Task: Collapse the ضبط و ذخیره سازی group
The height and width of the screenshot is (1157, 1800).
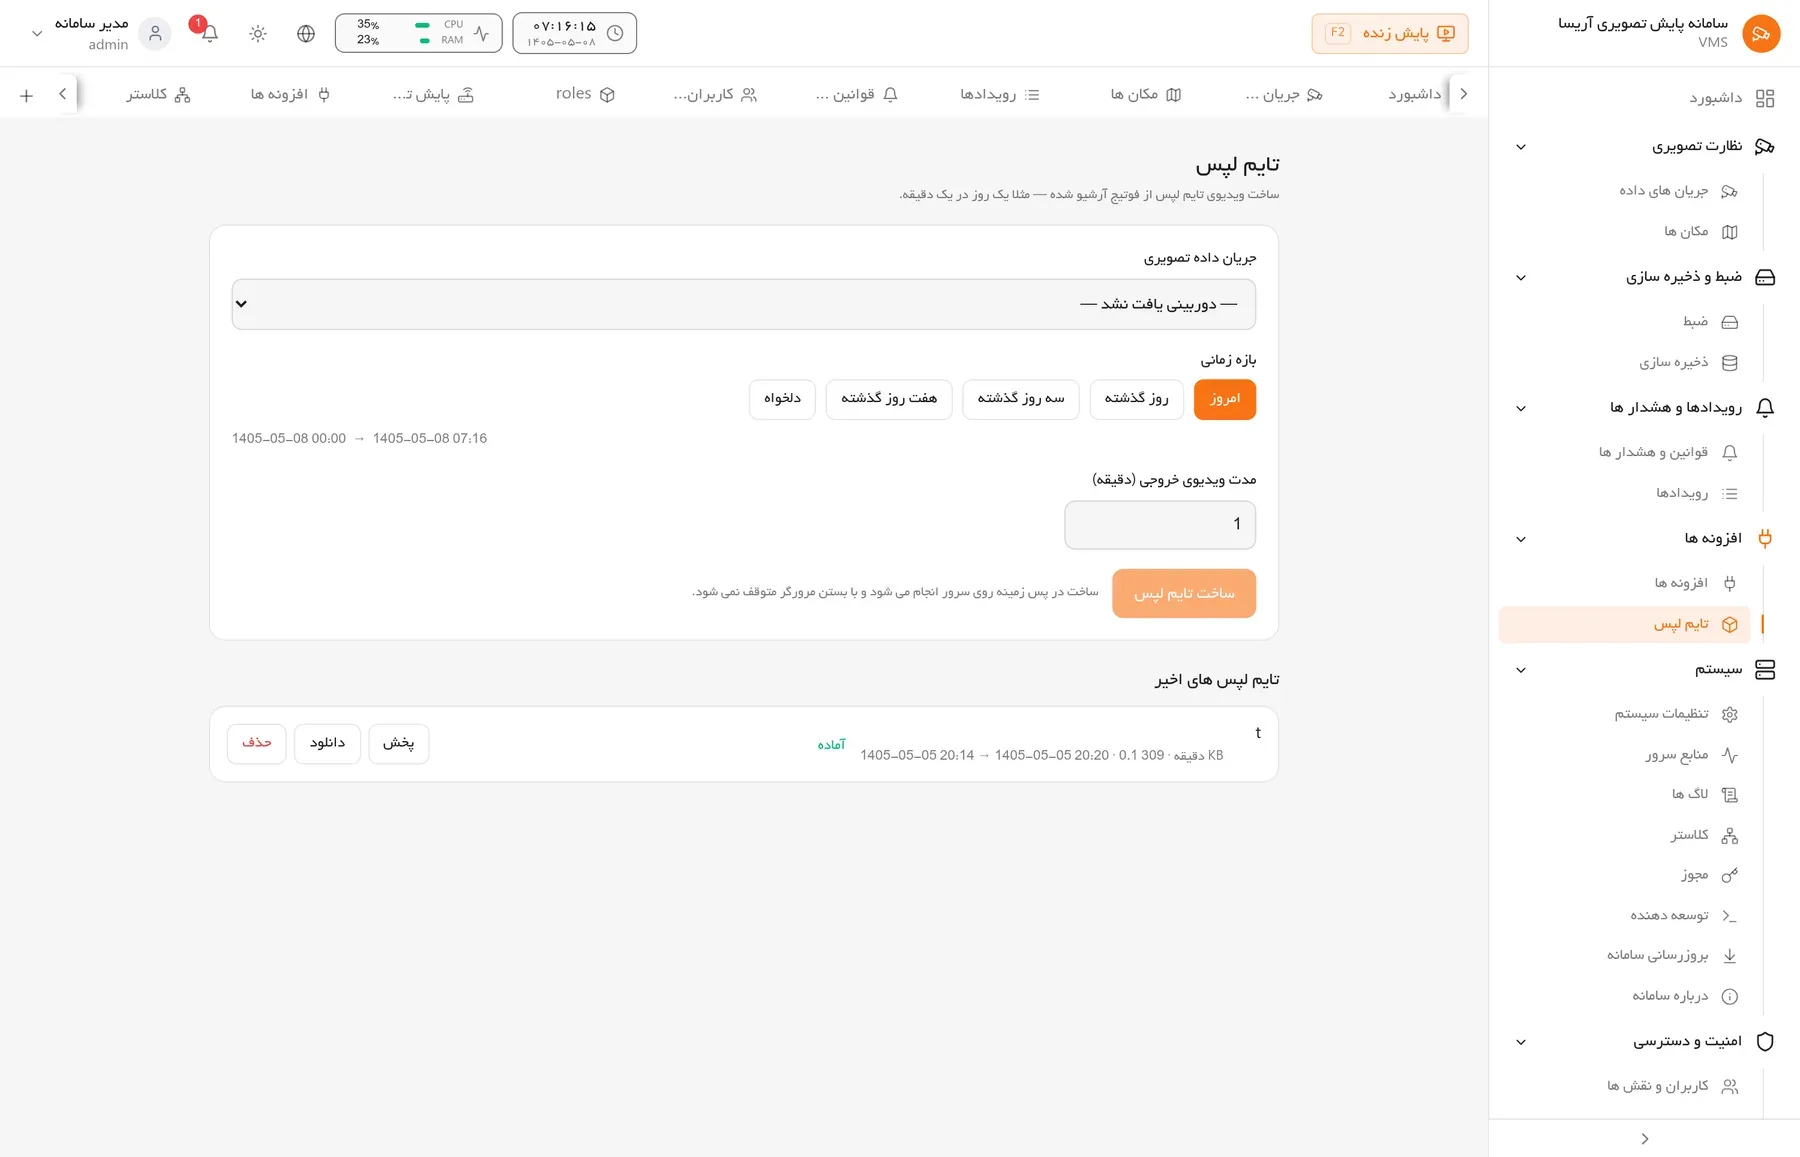Action: click(1521, 278)
